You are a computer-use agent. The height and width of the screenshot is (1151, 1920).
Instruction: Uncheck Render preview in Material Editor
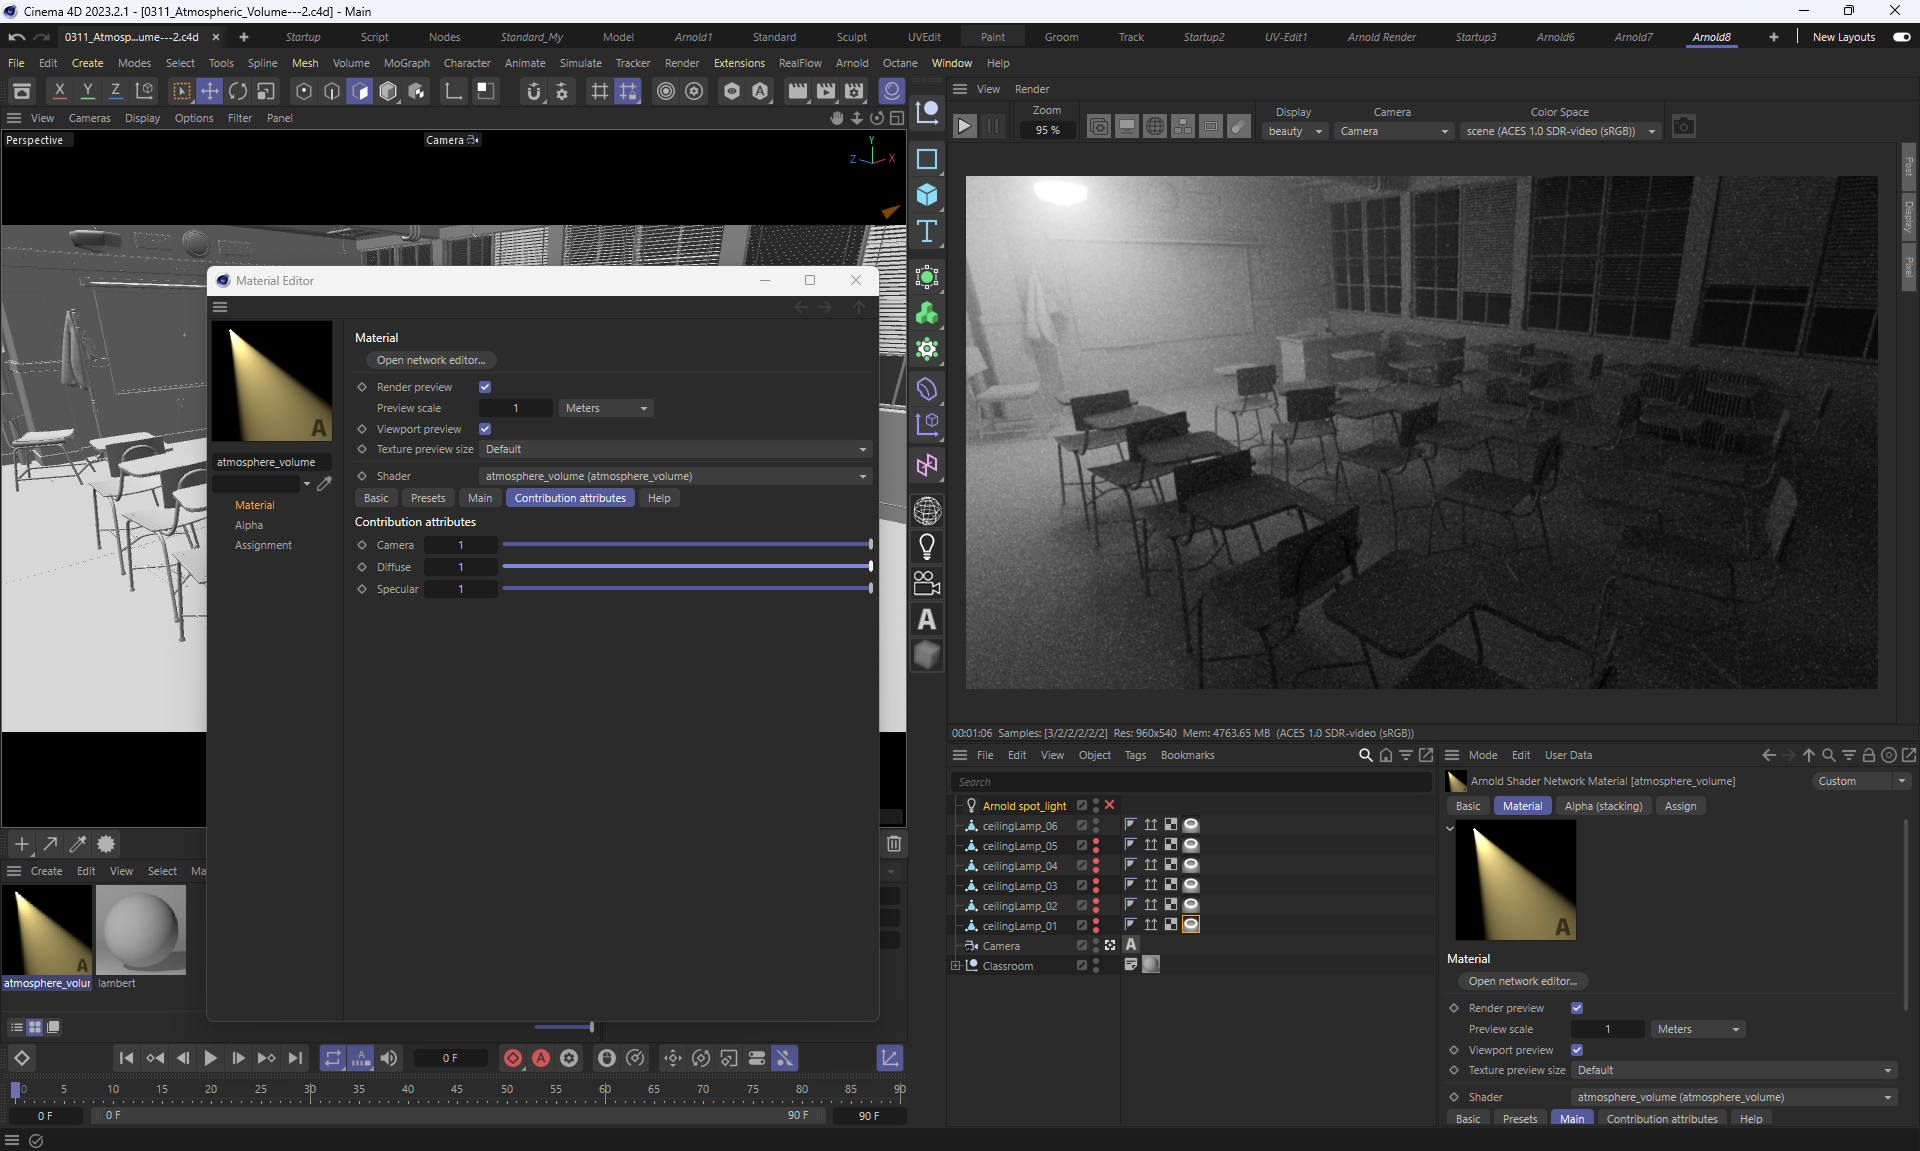[x=485, y=387]
